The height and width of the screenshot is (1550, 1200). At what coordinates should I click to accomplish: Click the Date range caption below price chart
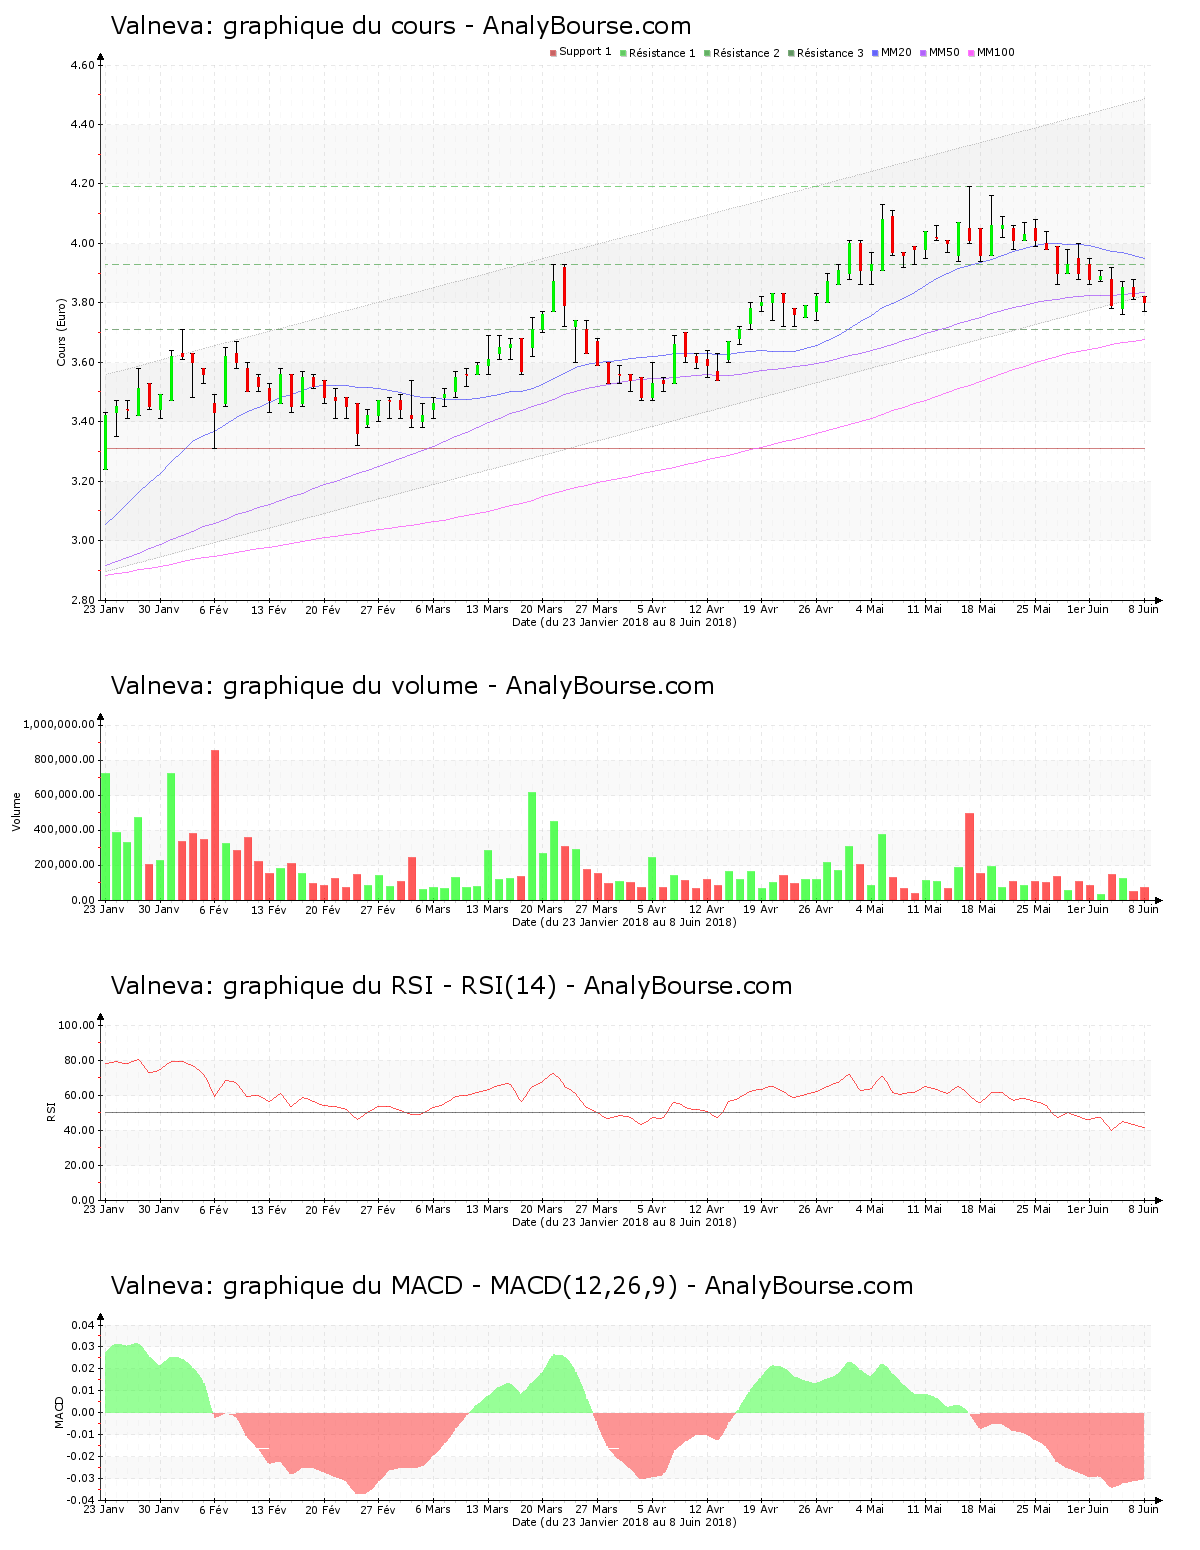(x=624, y=622)
